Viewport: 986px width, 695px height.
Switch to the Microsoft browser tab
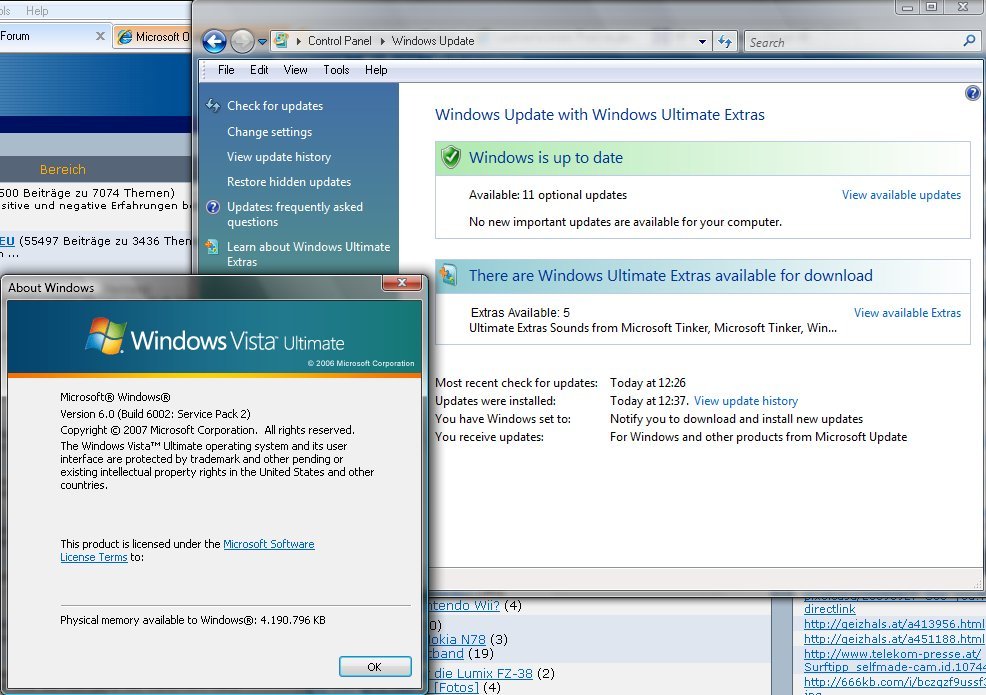pyautogui.click(x=153, y=36)
